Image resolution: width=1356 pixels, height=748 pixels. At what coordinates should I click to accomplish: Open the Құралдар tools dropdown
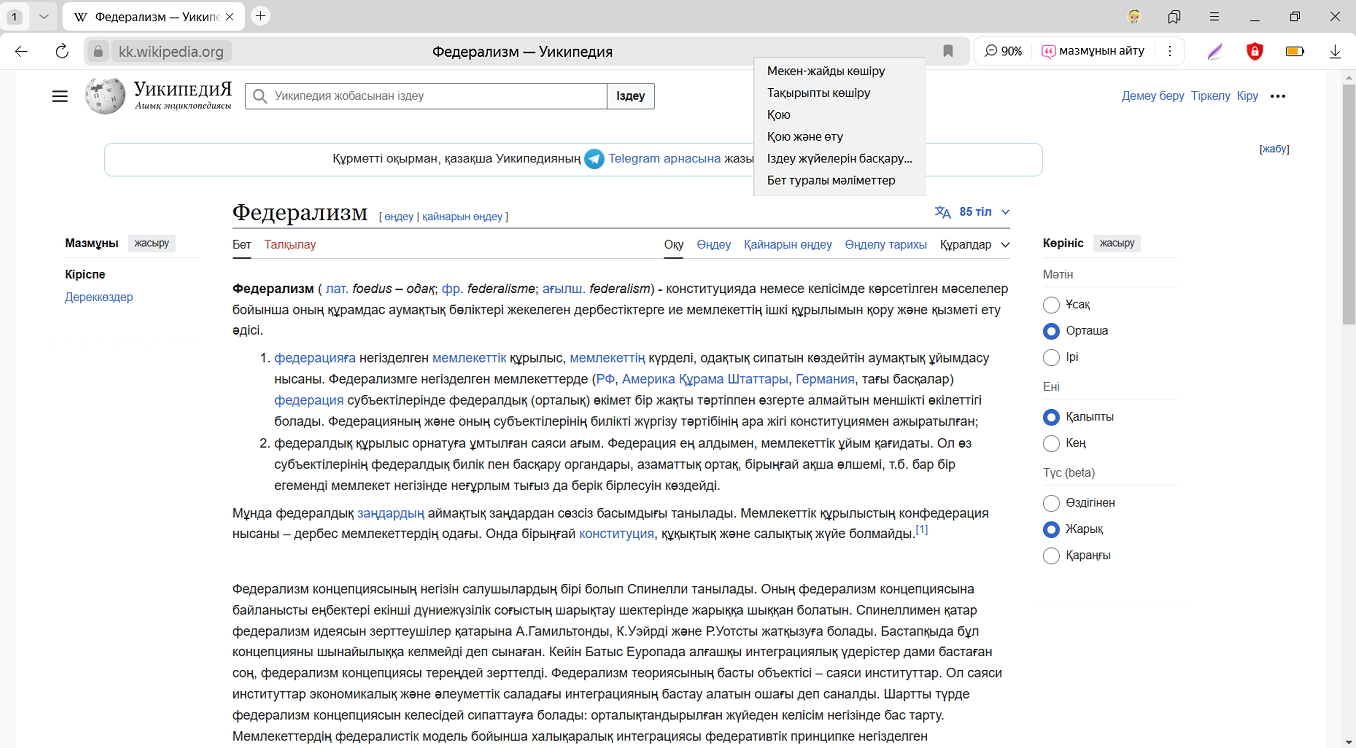[x=974, y=245]
